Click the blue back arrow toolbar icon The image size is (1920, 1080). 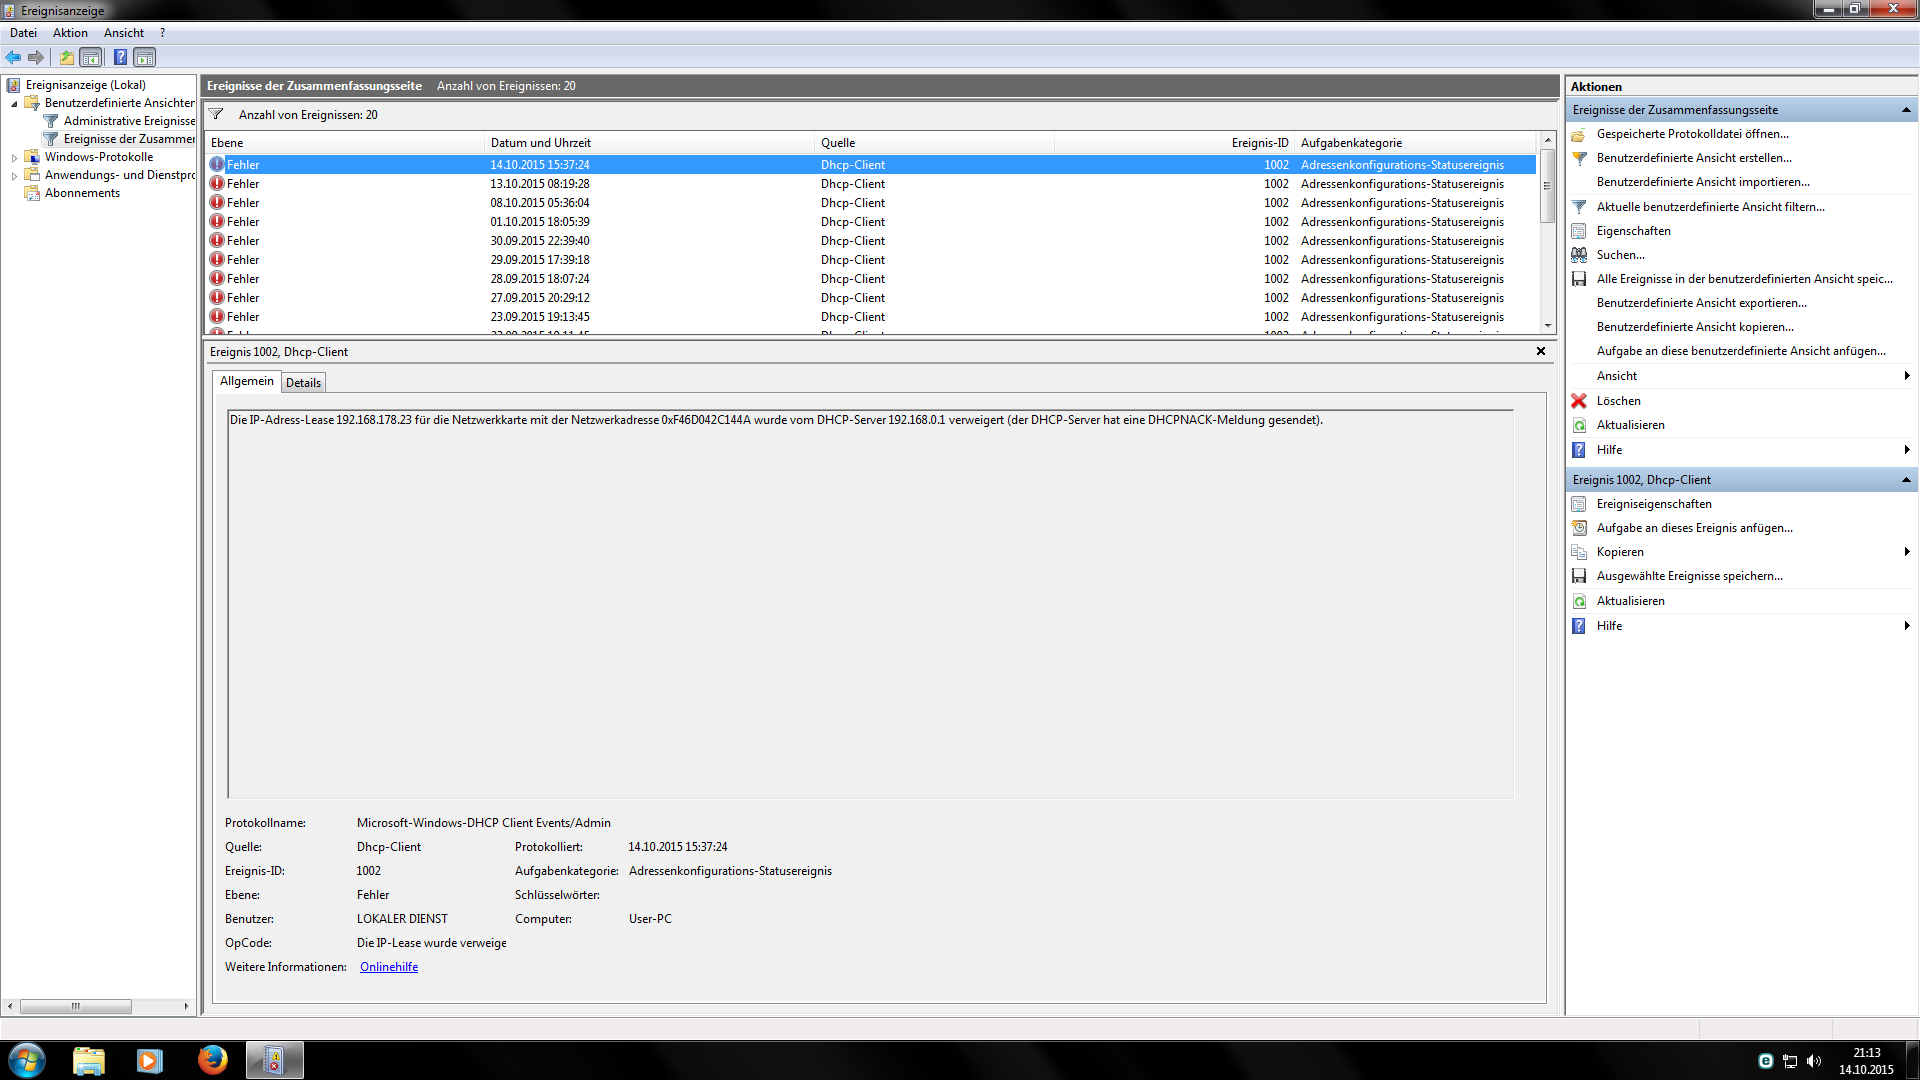pos(13,57)
